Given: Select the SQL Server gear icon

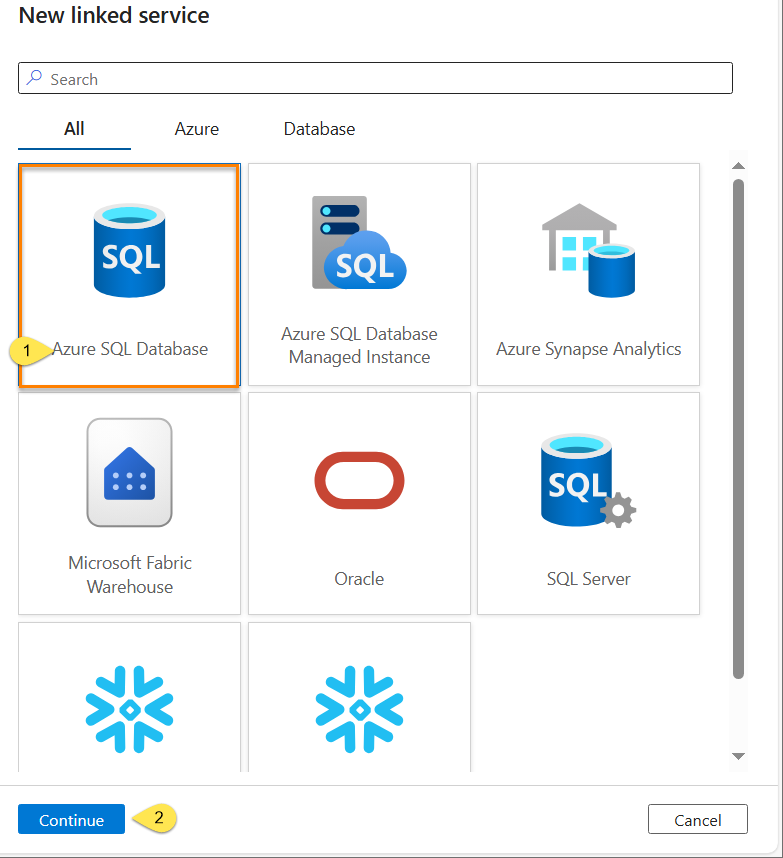Looking at the screenshot, I should [x=588, y=480].
